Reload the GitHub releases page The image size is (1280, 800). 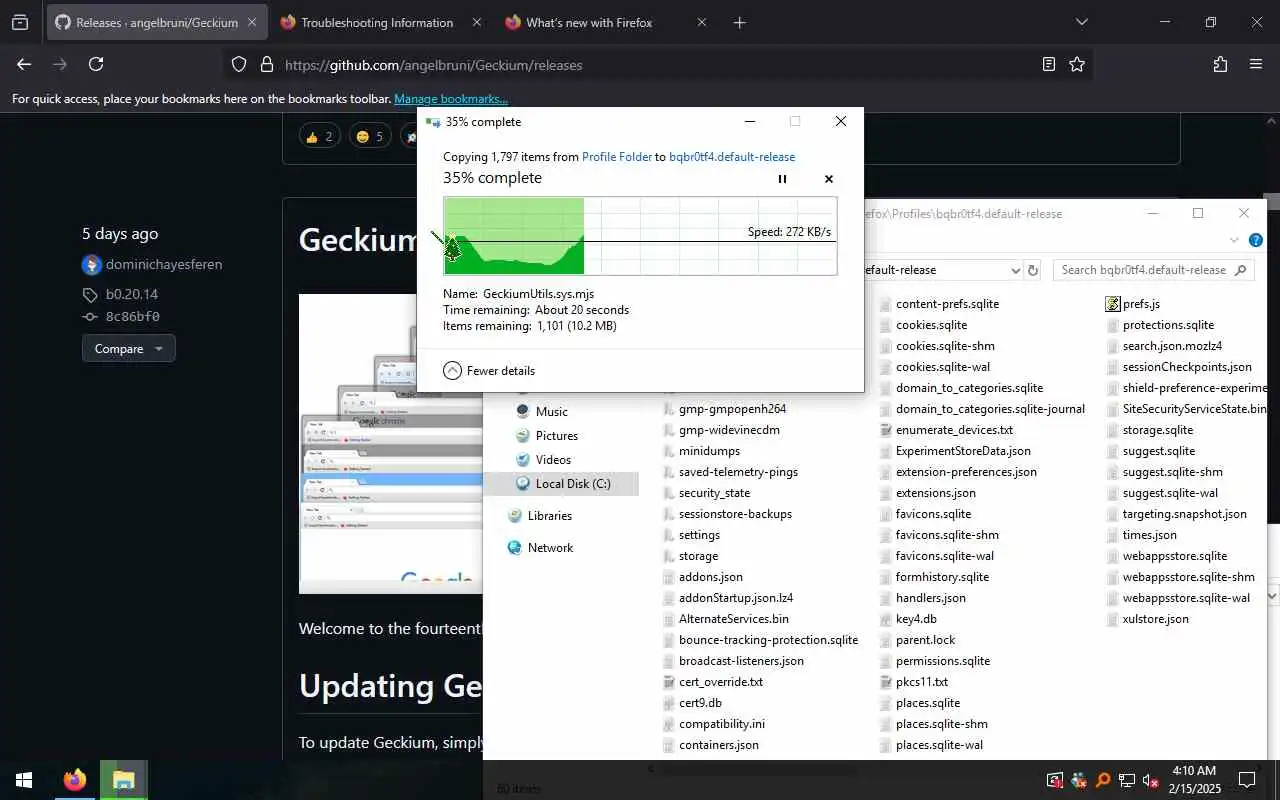(x=96, y=64)
